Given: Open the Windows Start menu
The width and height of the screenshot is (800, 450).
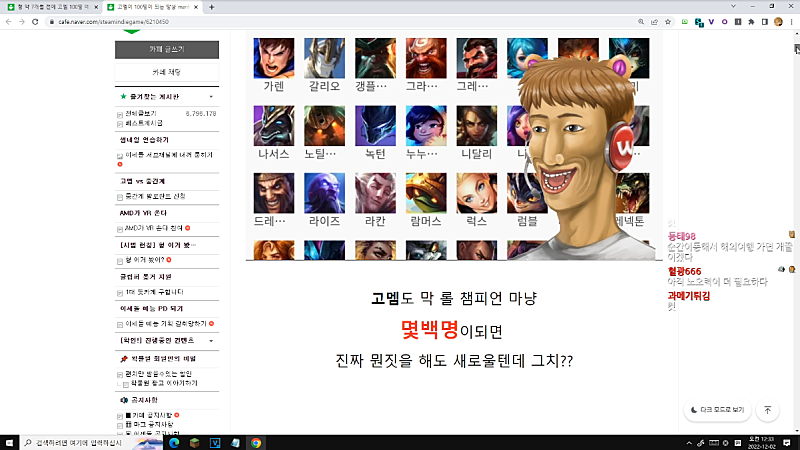Looking at the screenshot, I should tap(9, 443).
